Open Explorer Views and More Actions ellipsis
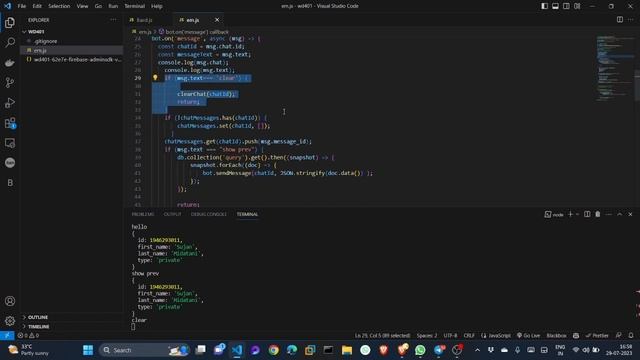 [x=113, y=20]
